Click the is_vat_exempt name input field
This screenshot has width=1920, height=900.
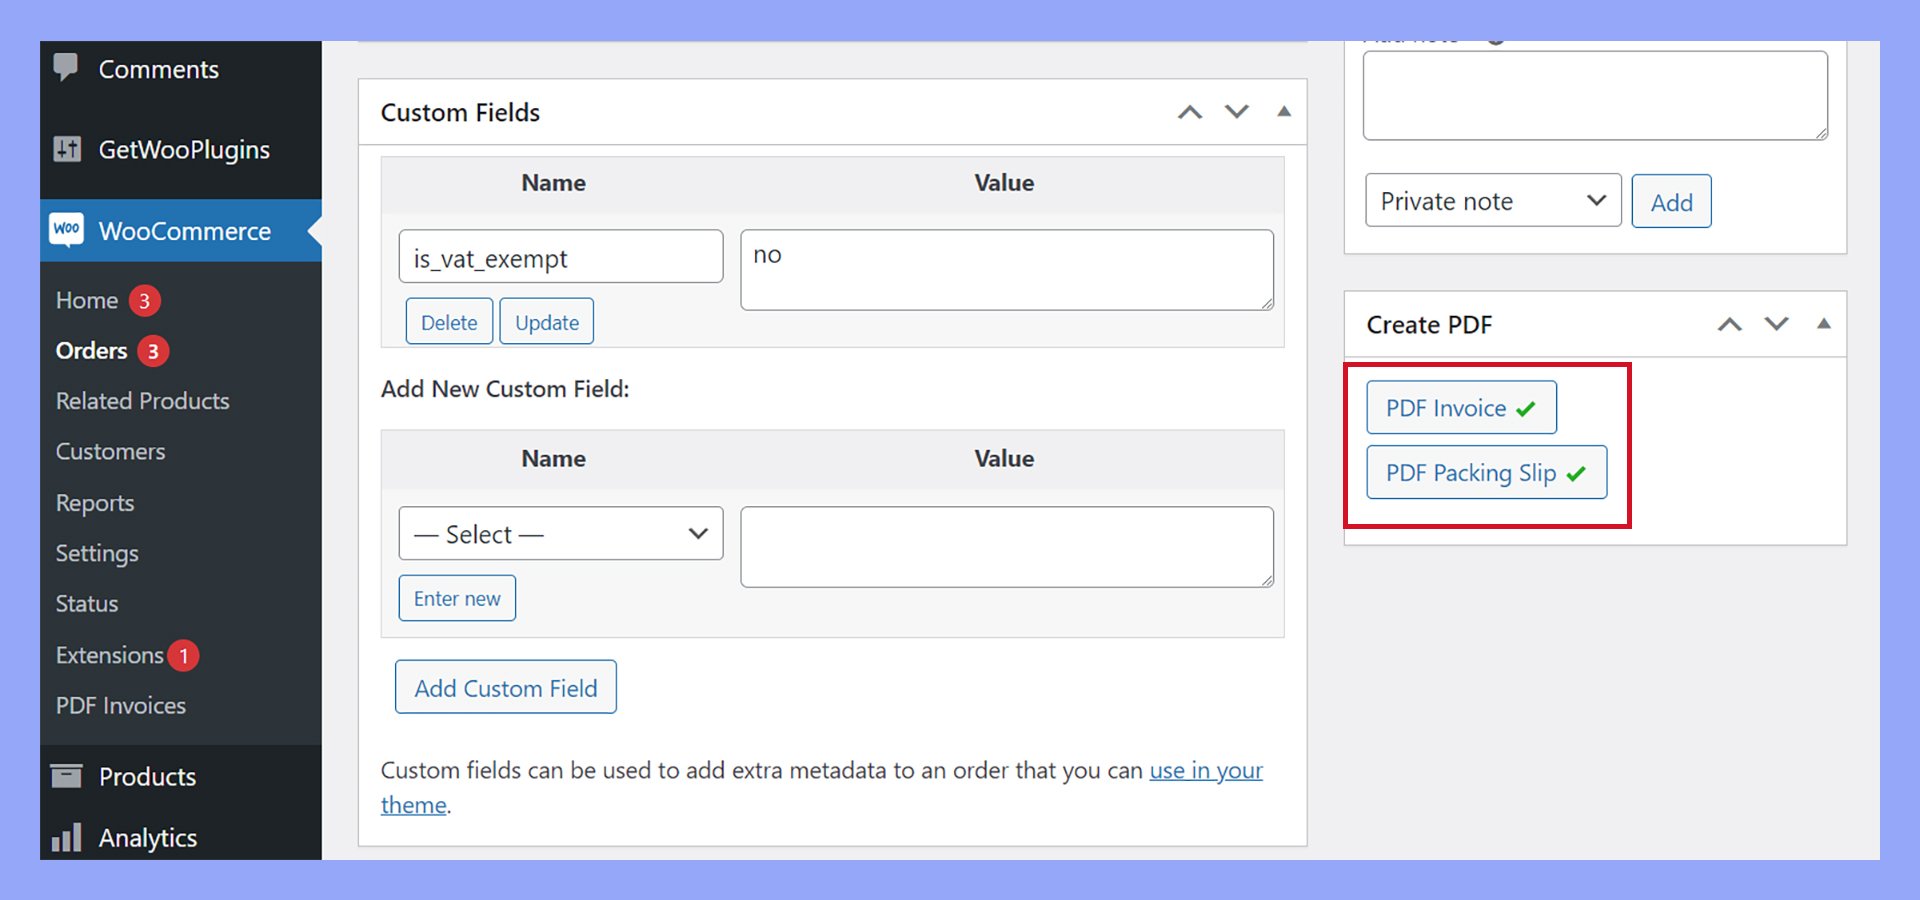[x=560, y=258]
